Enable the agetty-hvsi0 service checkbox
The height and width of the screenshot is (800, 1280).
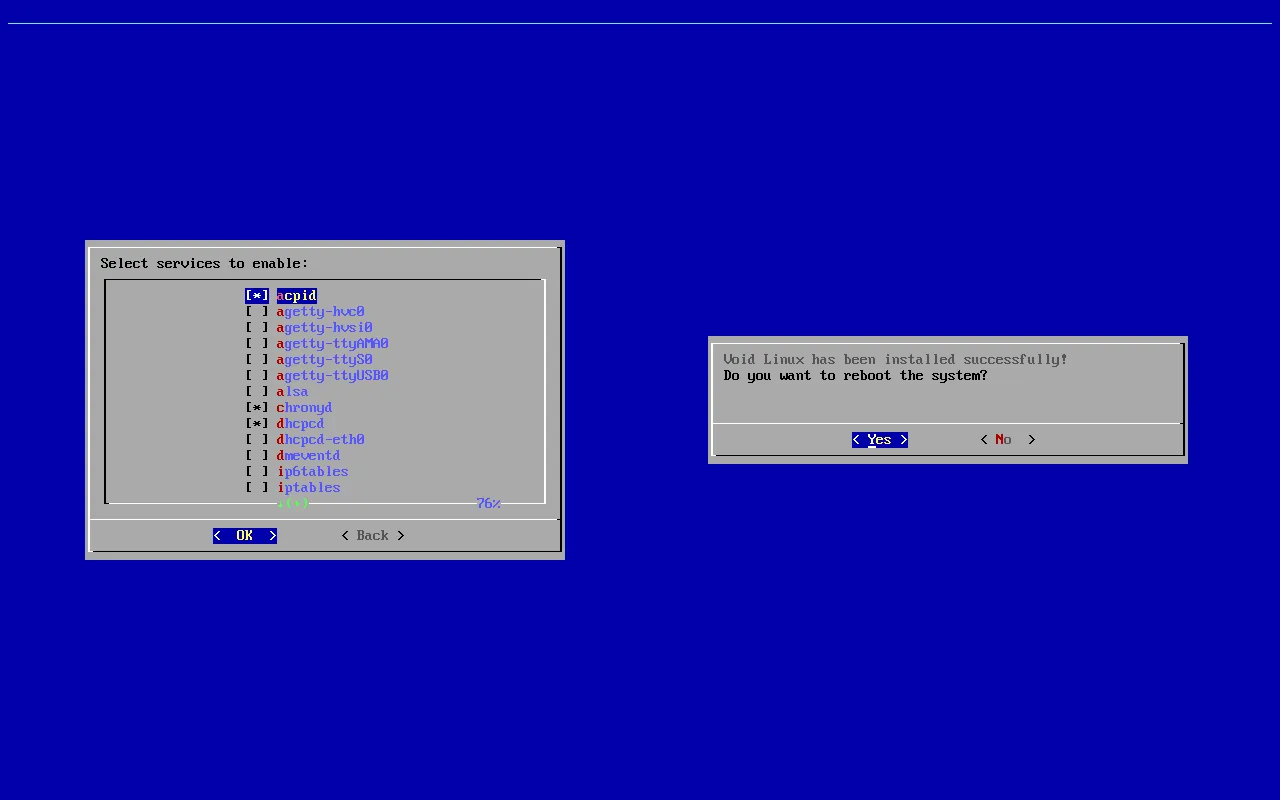tap(257, 328)
